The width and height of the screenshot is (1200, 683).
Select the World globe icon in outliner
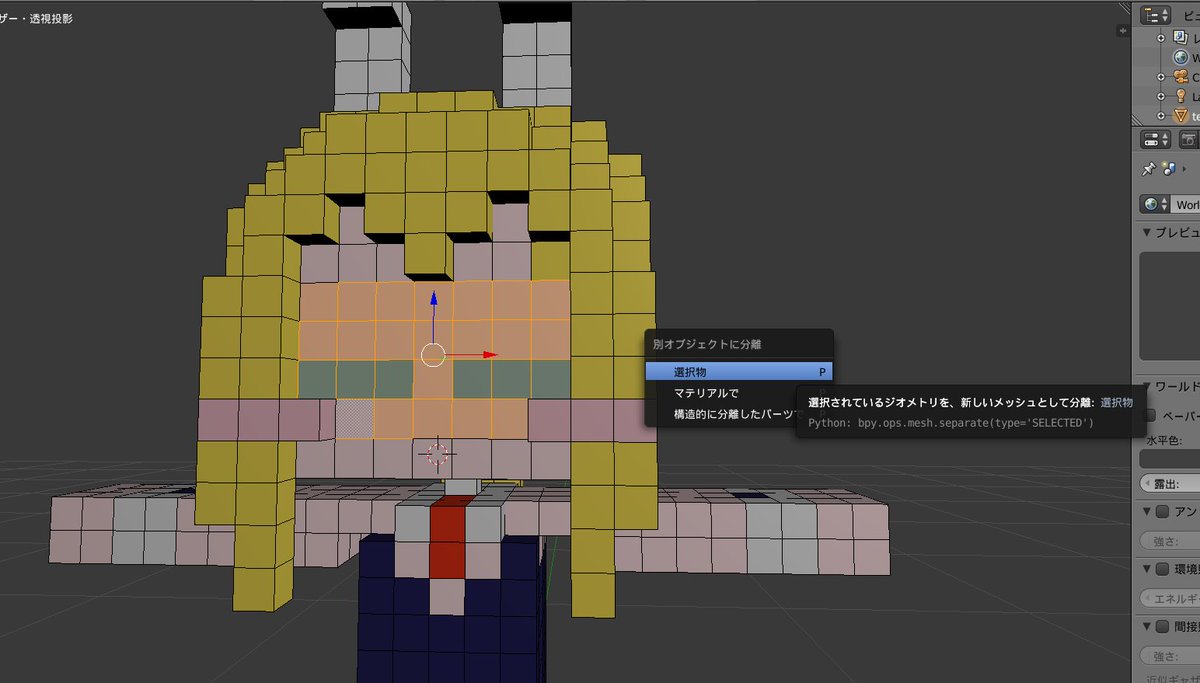click(1181, 57)
